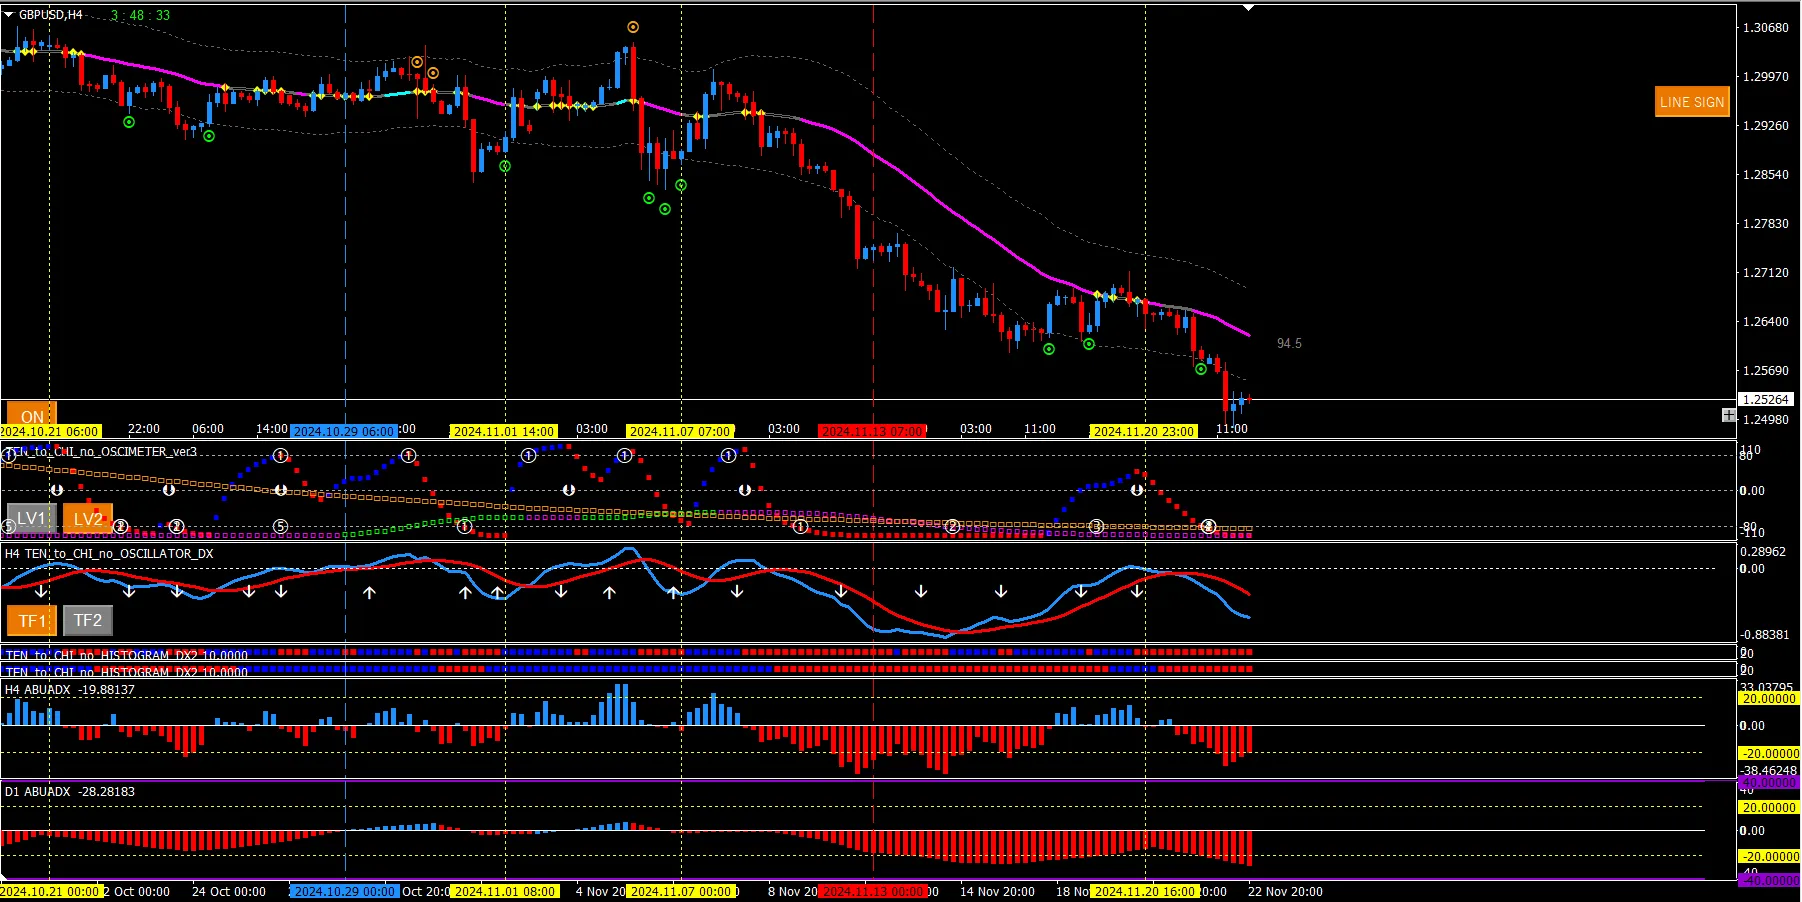Switch to the TF1 timeframe button
Image resolution: width=1802 pixels, height=902 pixels.
(x=32, y=621)
